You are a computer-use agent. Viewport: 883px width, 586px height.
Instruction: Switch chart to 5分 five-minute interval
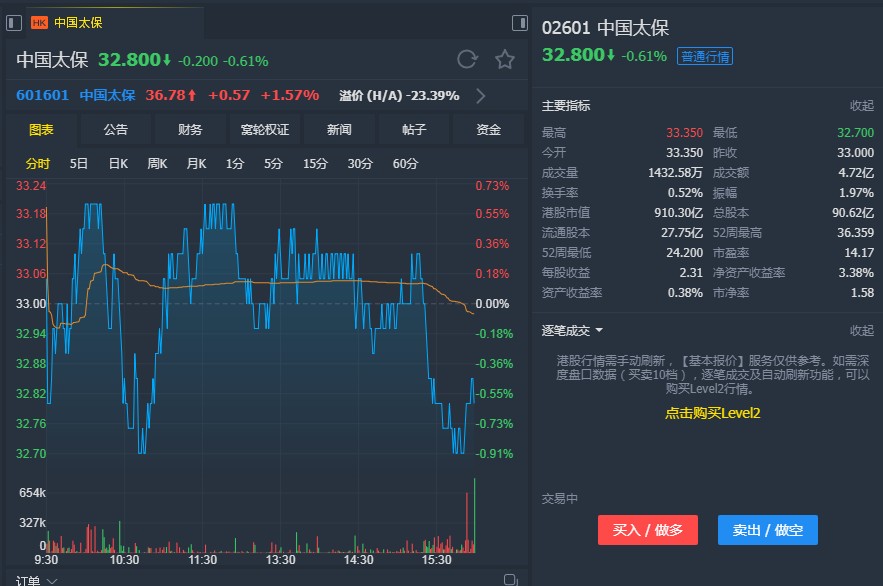(273, 163)
